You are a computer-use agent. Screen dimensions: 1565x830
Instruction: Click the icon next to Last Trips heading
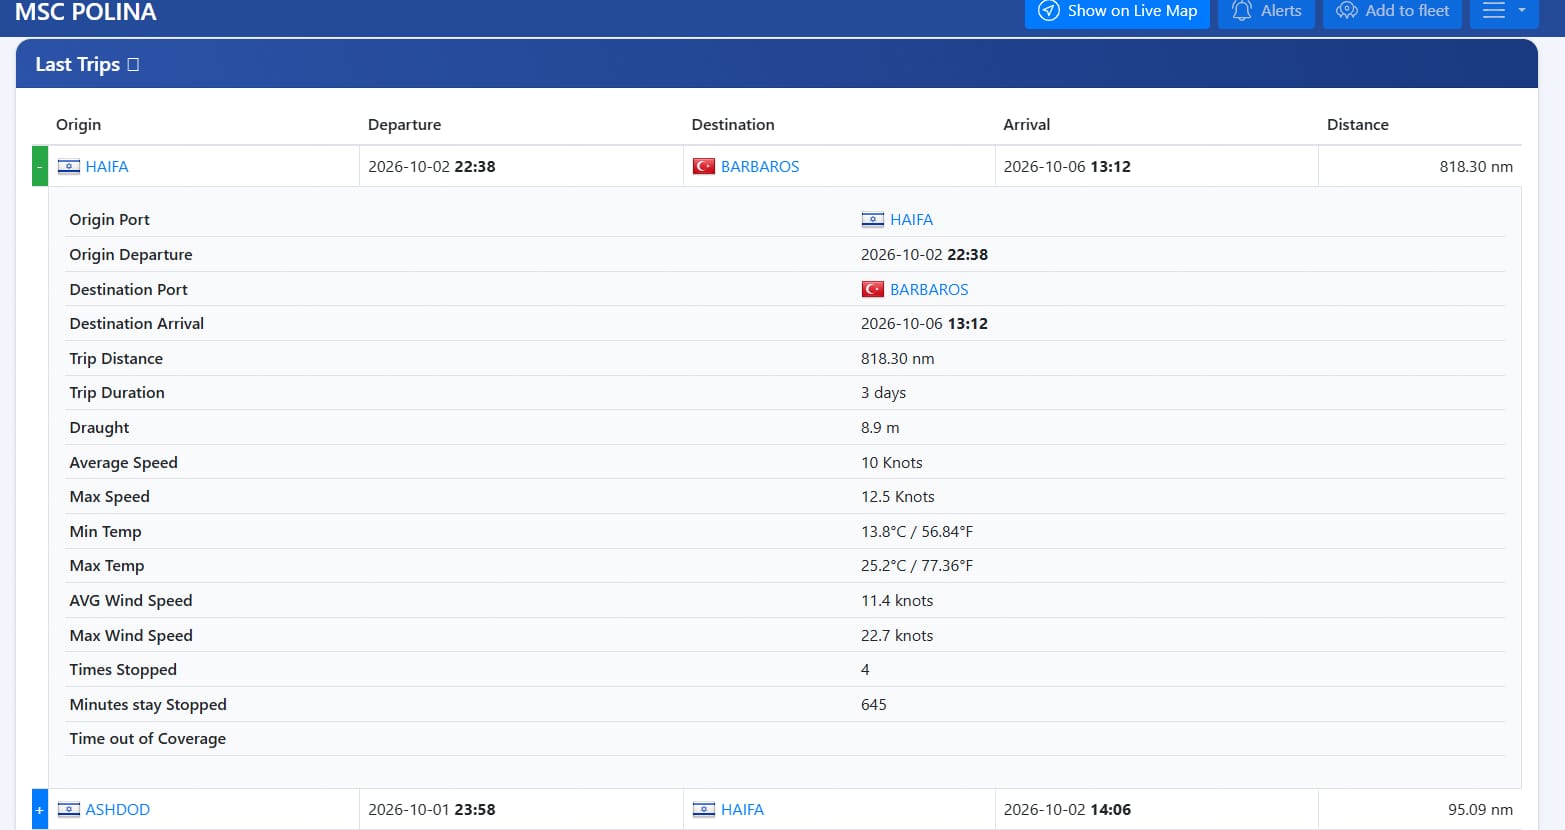(133, 65)
